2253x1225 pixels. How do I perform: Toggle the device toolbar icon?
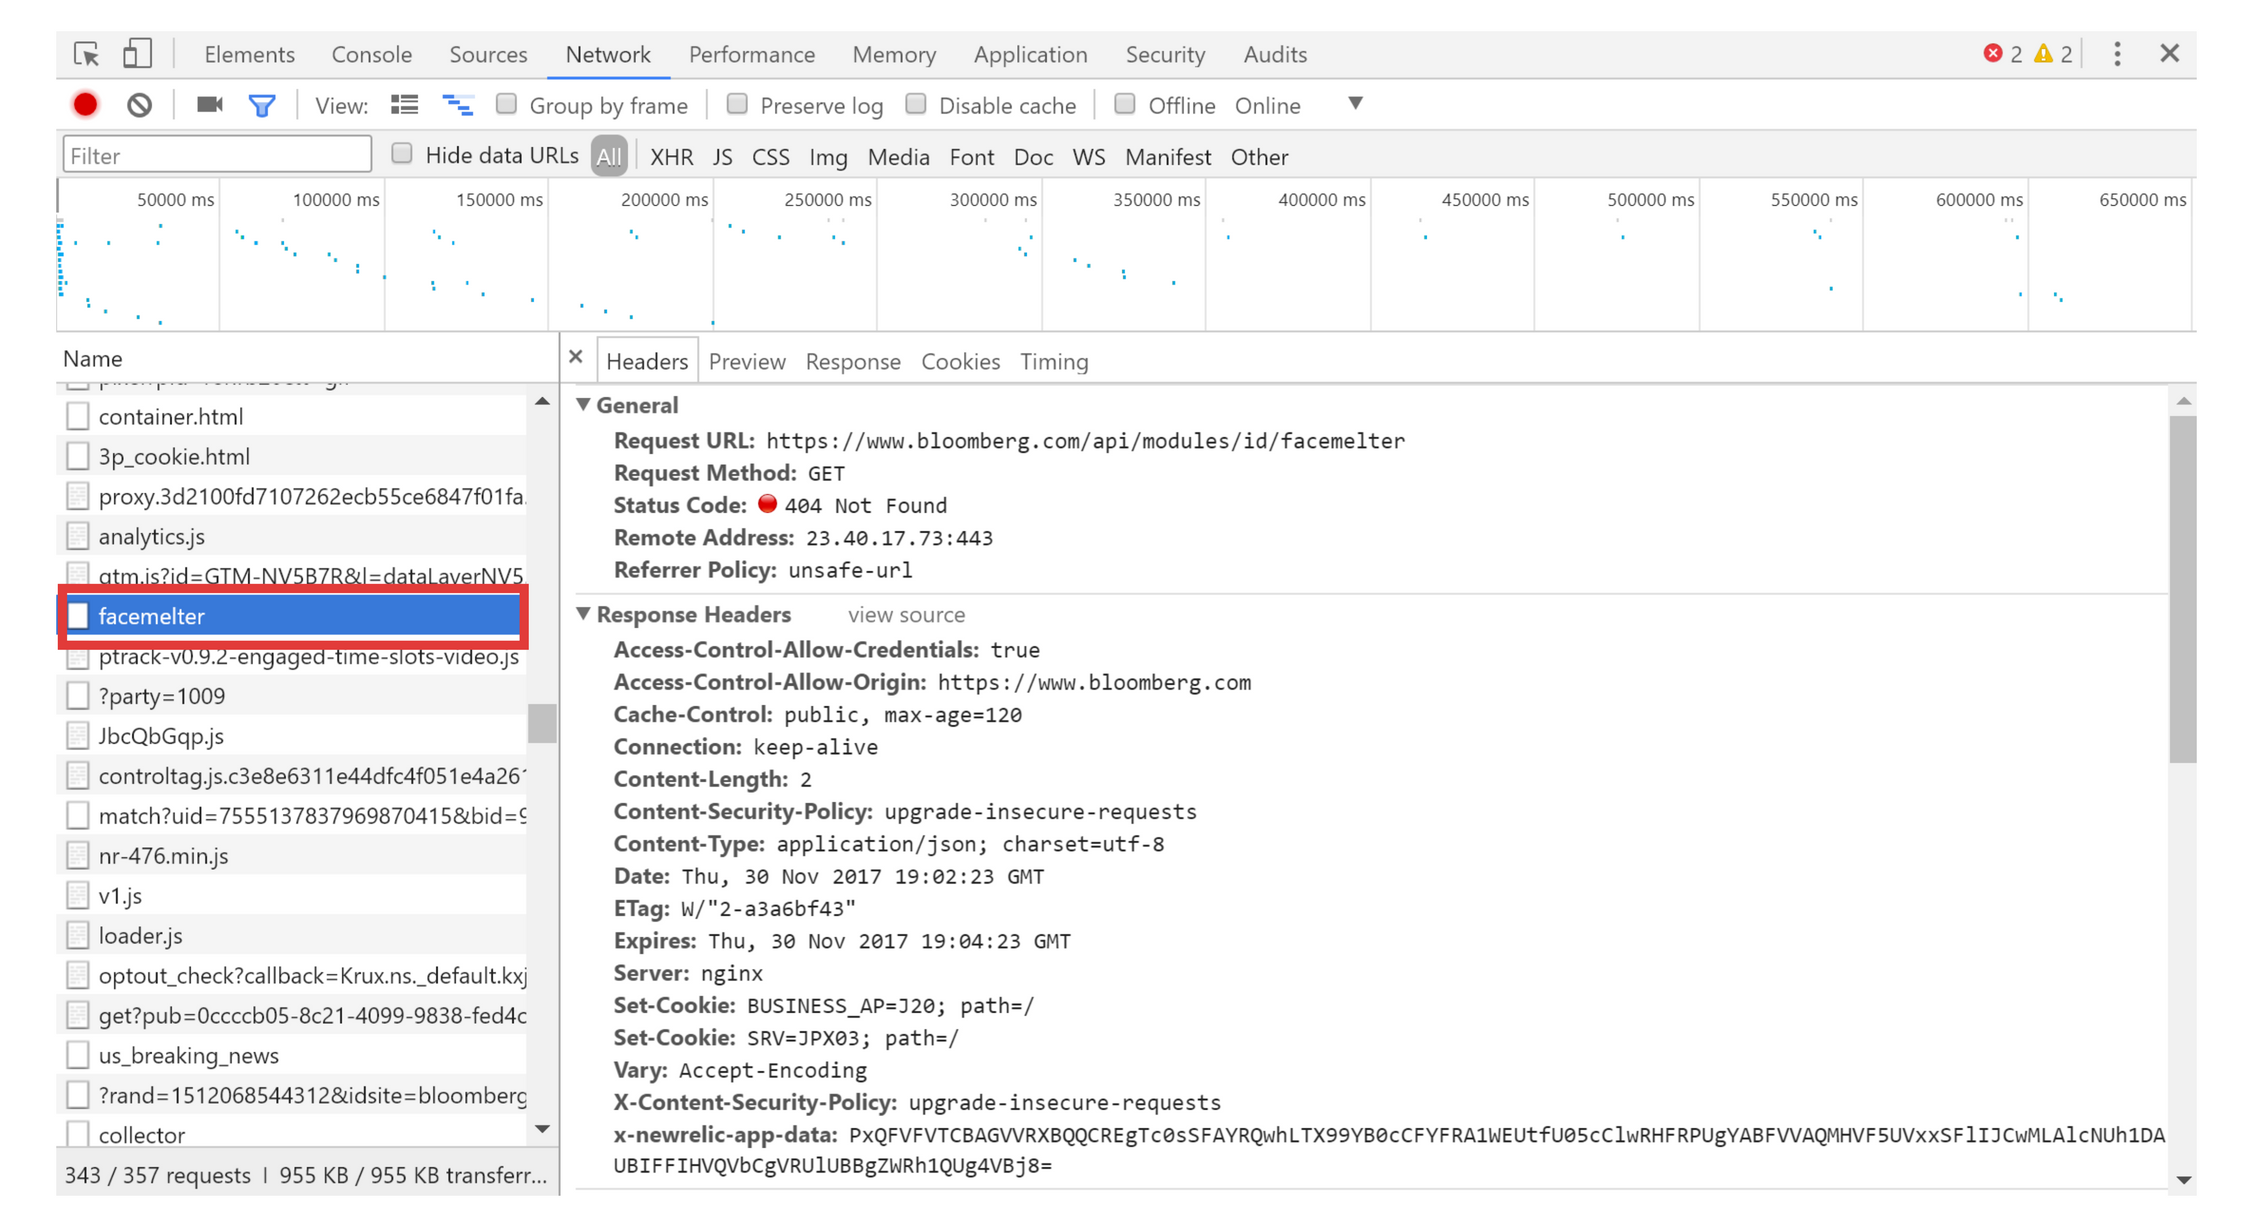tap(137, 54)
